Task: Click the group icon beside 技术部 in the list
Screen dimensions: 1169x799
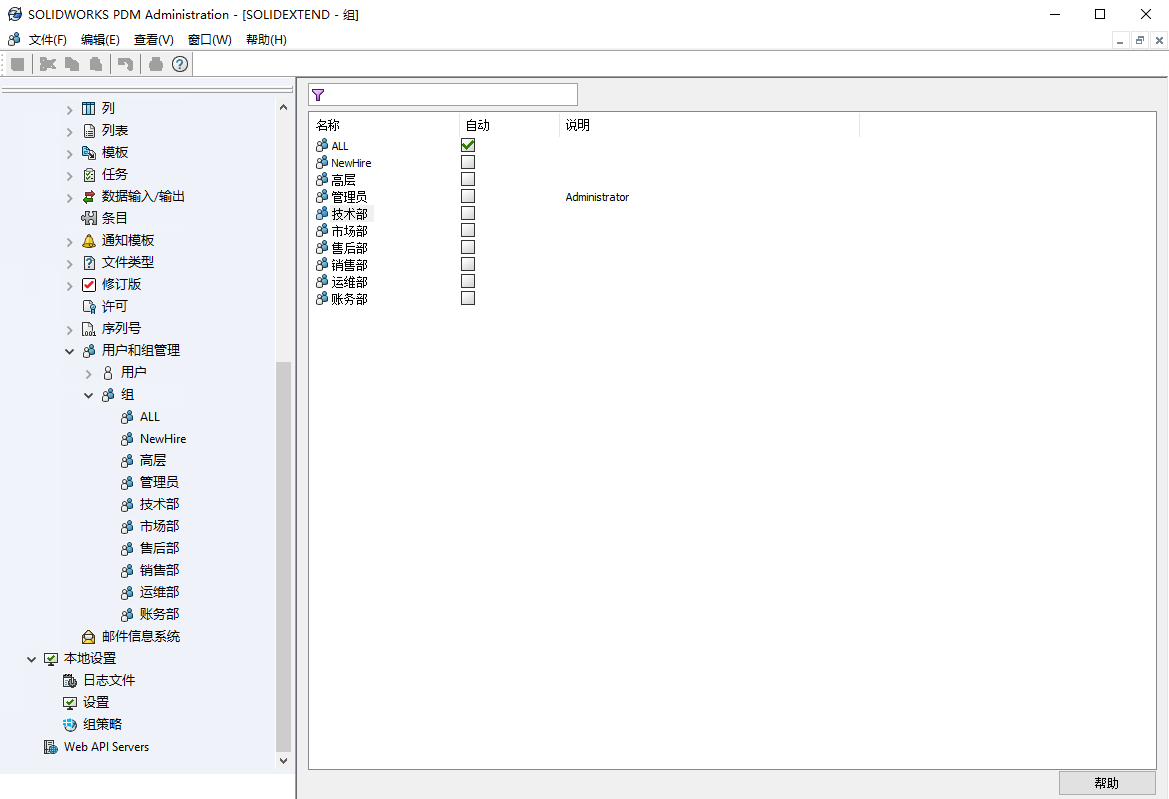Action: coord(319,213)
